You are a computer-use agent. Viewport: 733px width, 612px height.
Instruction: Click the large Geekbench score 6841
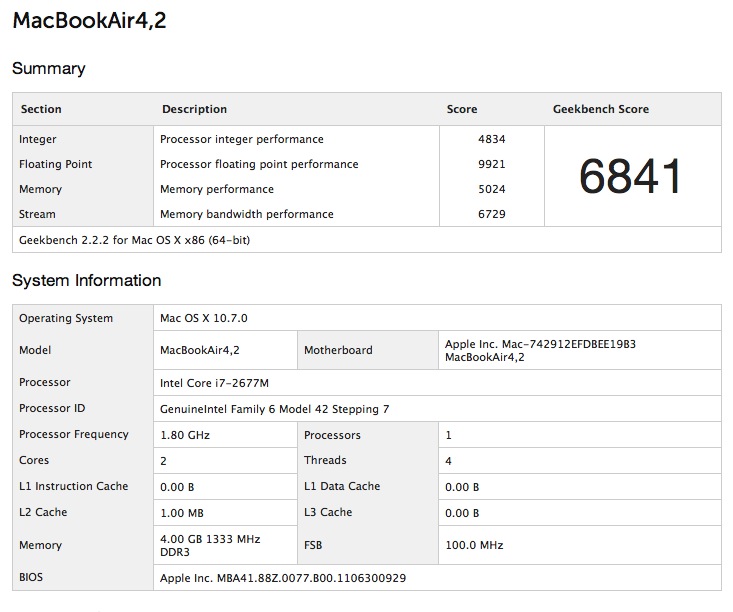631,176
